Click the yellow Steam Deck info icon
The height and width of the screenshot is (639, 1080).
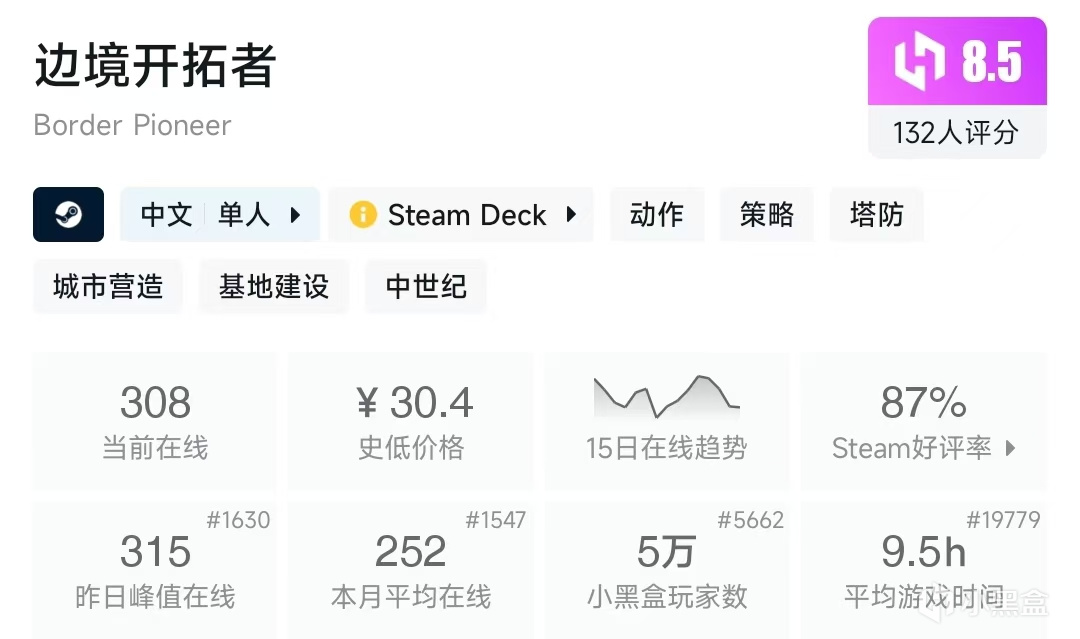click(363, 215)
